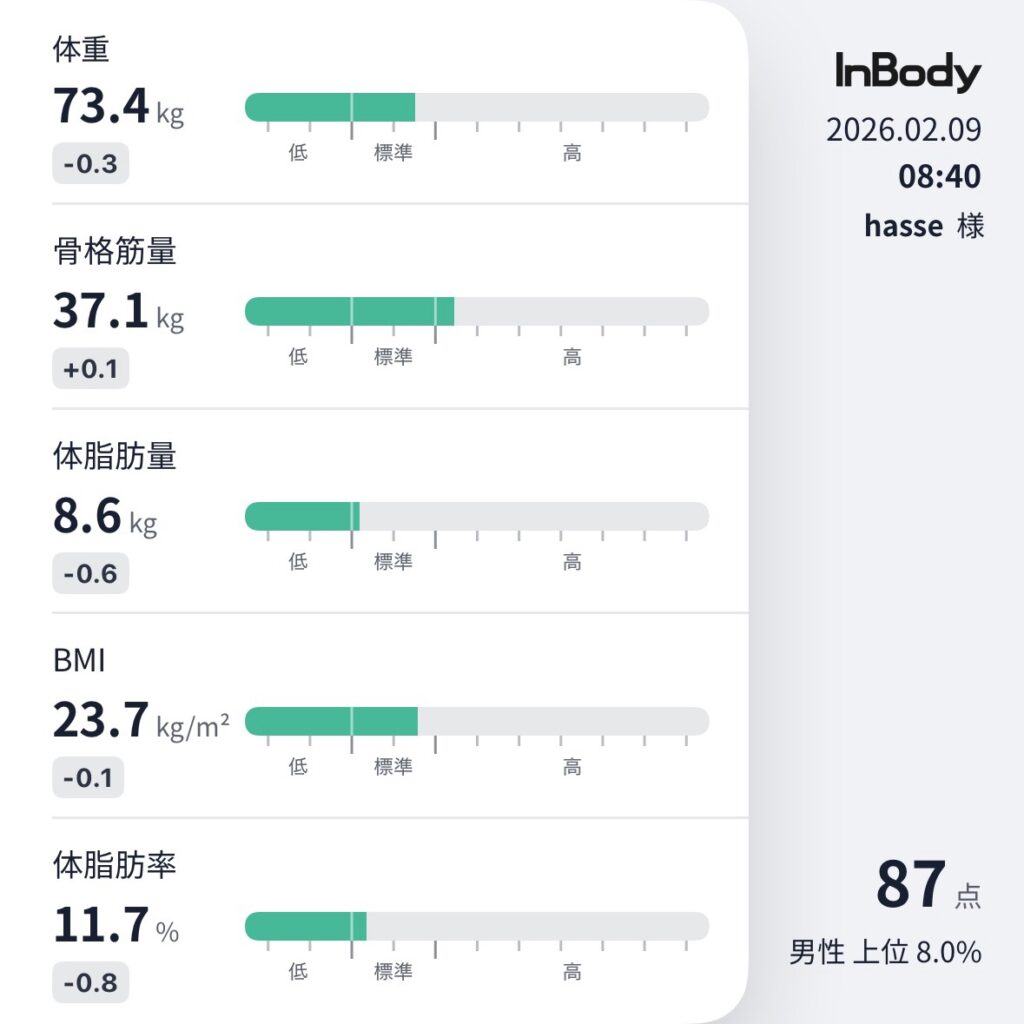Click the 骨格筋量 progress bar

[x=476, y=311]
